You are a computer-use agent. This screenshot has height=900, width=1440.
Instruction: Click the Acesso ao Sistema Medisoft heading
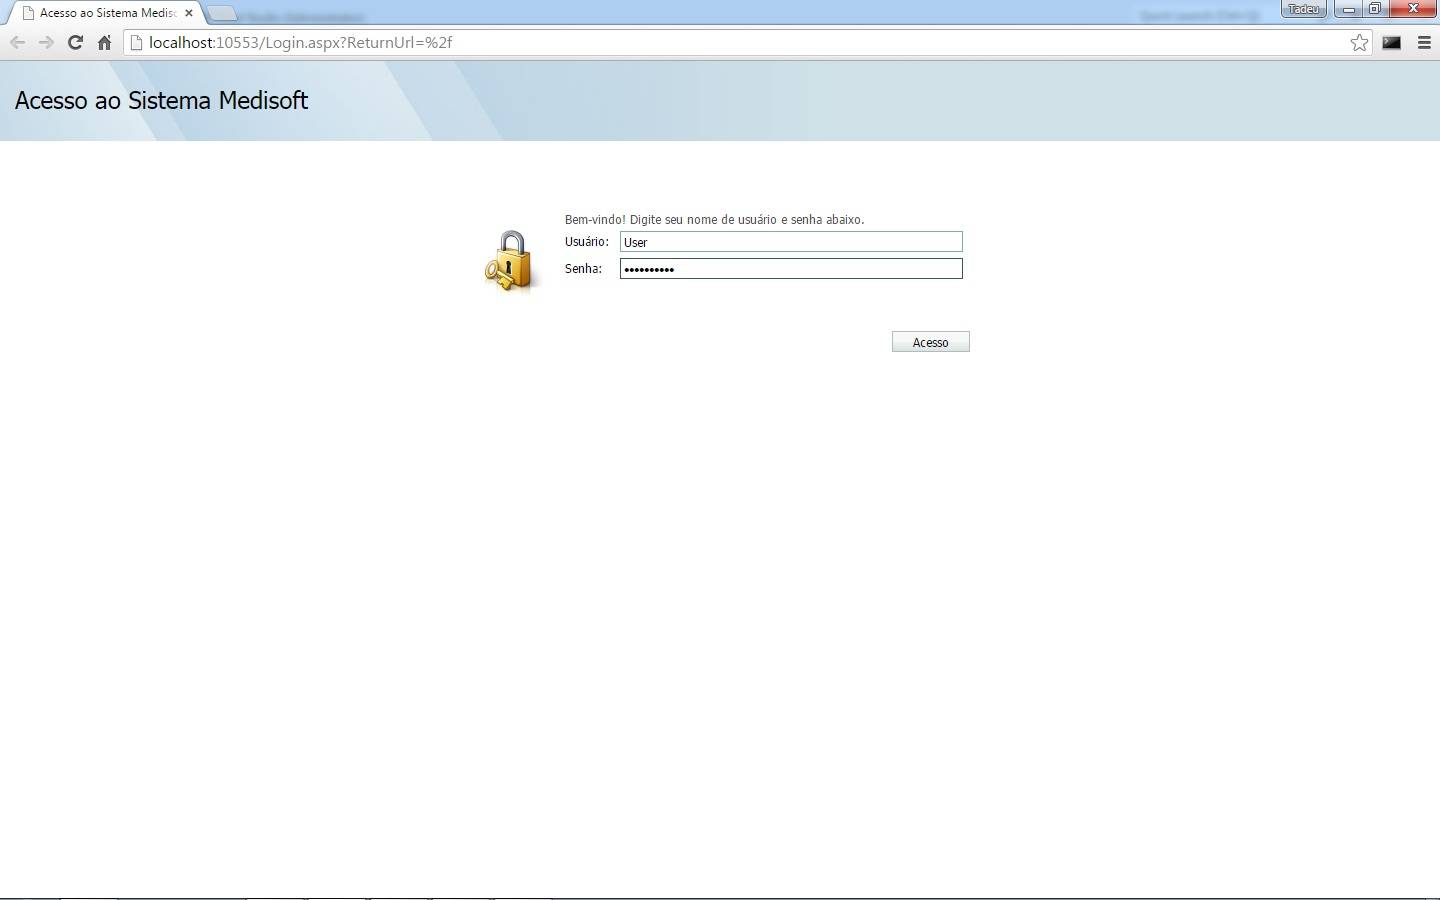point(161,100)
